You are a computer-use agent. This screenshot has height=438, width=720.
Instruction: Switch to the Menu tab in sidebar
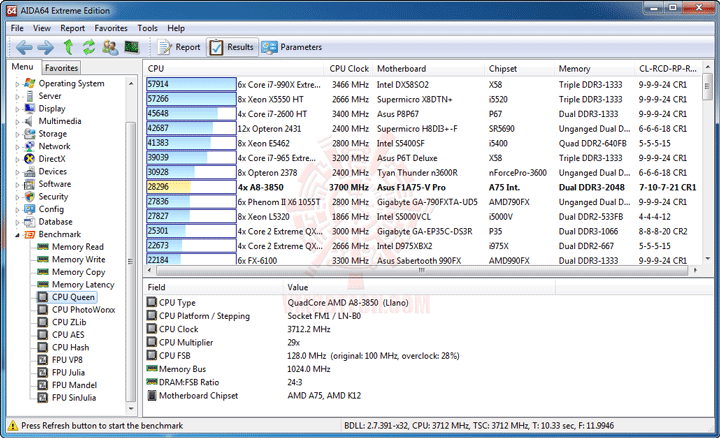22,67
